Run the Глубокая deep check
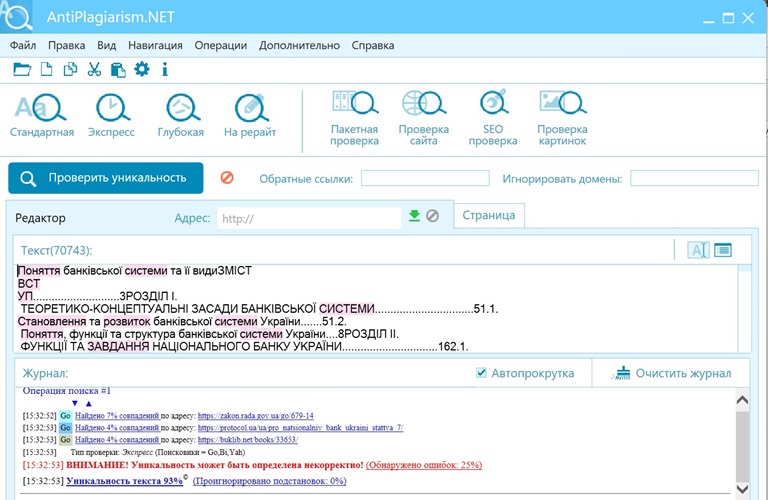The width and height of the screenshot is (768, 500). click(181, 116)
